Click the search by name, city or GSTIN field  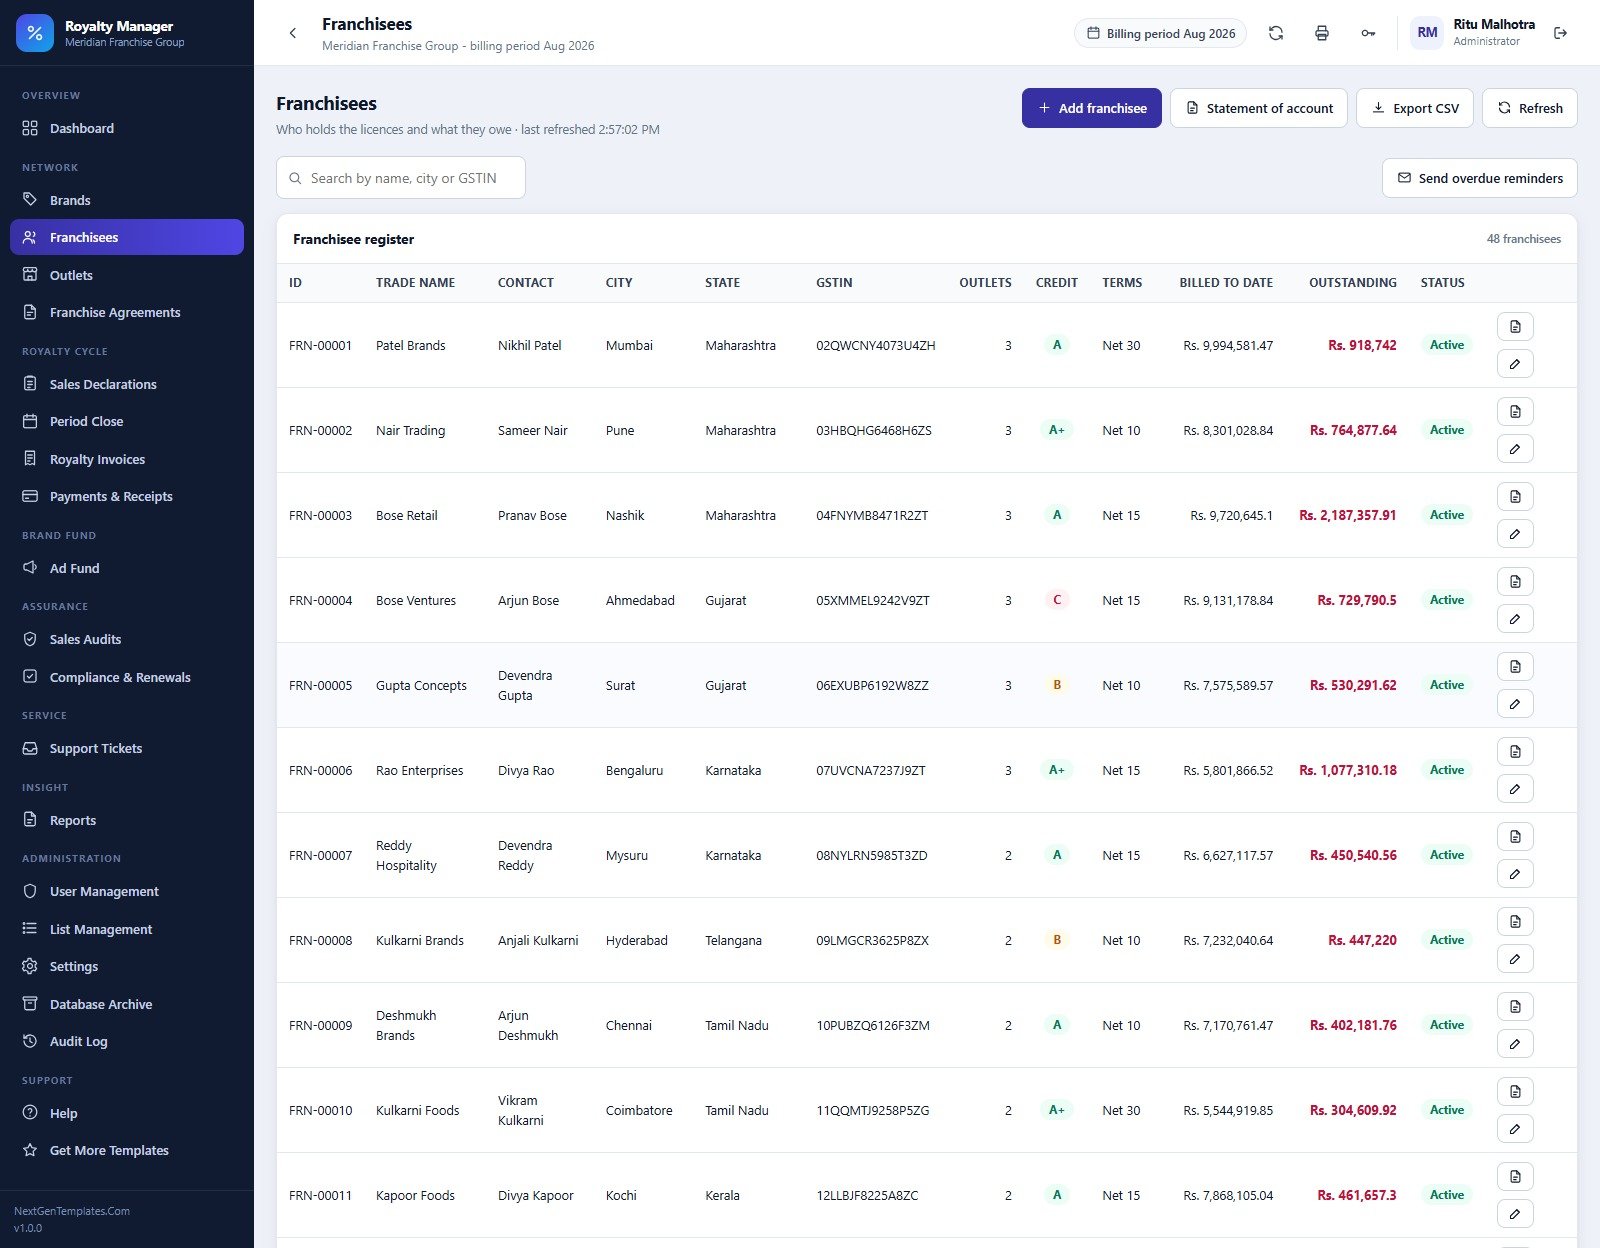401,178
